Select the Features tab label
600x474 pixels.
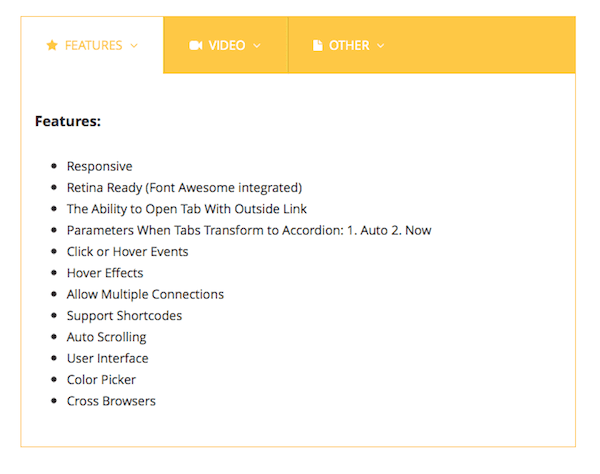tap(93, 45)
